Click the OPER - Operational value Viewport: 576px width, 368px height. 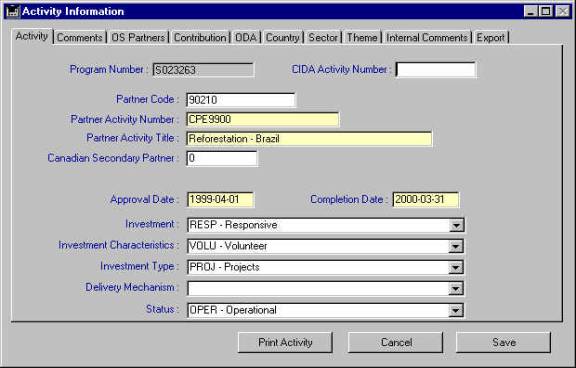pyautogui.click(x=233, y=310)
